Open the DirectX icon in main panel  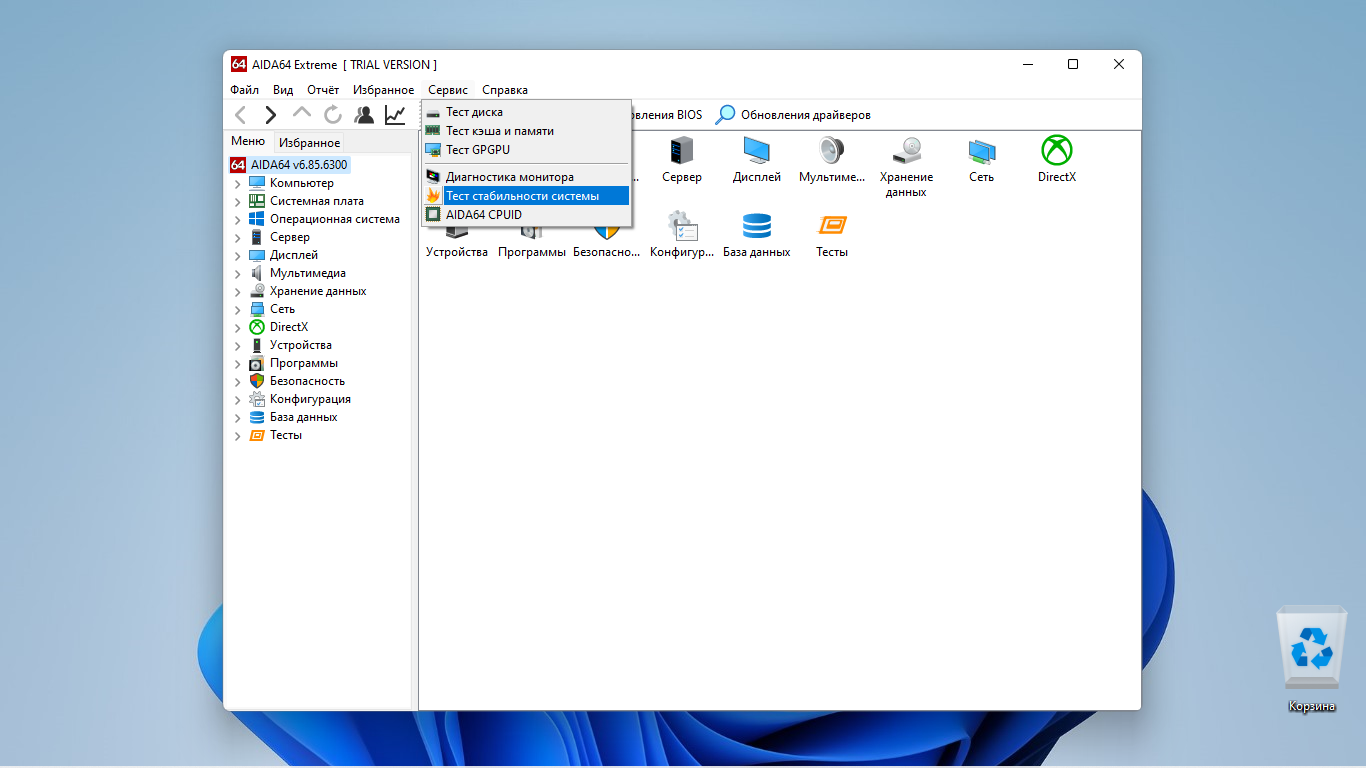1056,151
